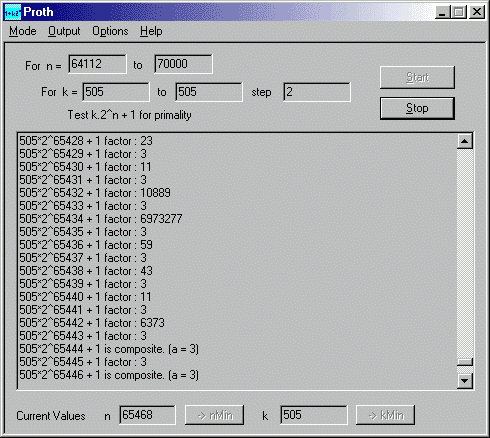The width and height of the screenshot is (490, 438).
Task: Click the -> kMin button
Action: pyautogui.click(x=385, y=415)
